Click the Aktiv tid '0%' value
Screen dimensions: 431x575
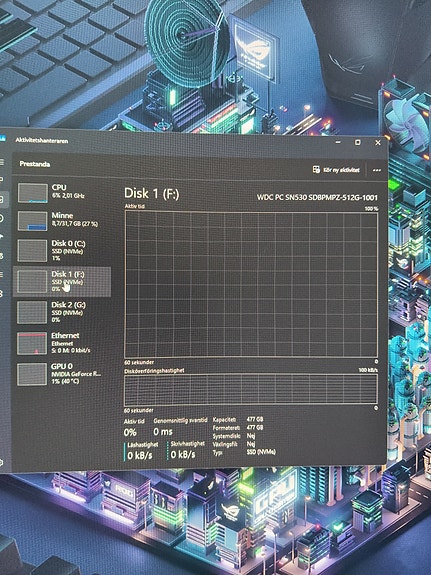[130, 433]
